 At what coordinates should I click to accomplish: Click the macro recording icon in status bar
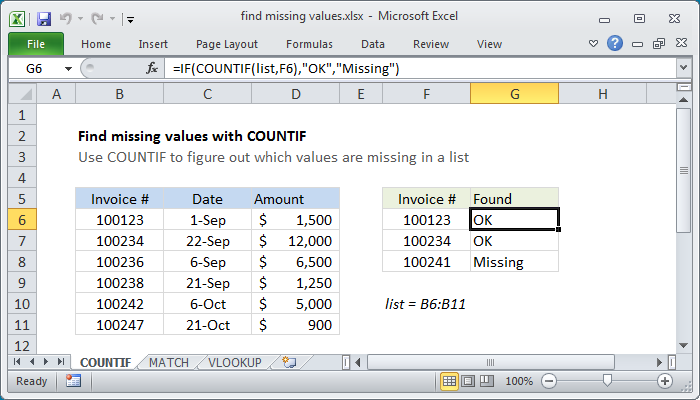click(73, 381)
